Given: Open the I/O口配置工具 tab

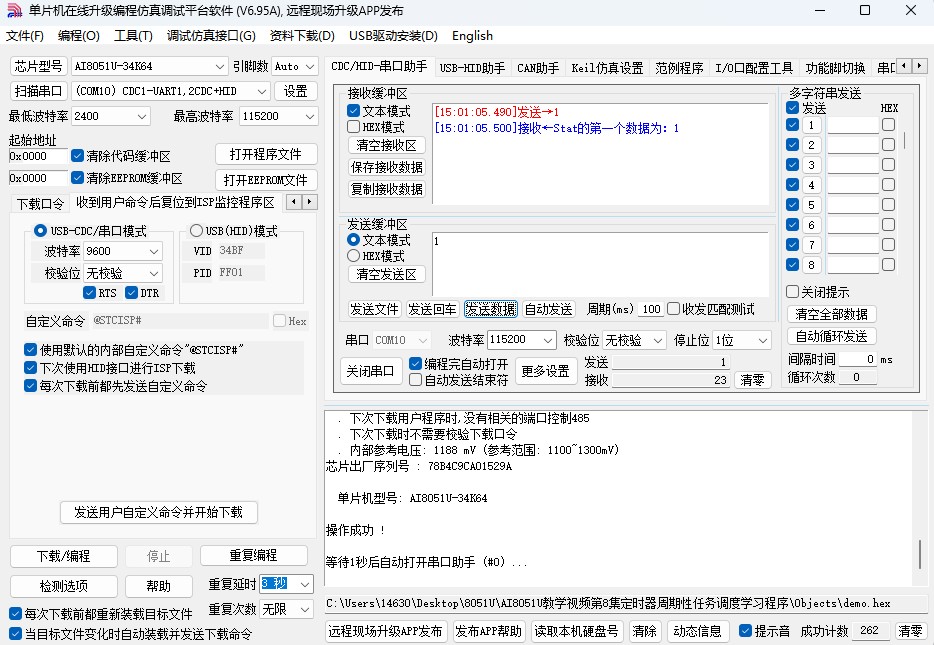Looking at the screenshot, I should pos(754,68).
